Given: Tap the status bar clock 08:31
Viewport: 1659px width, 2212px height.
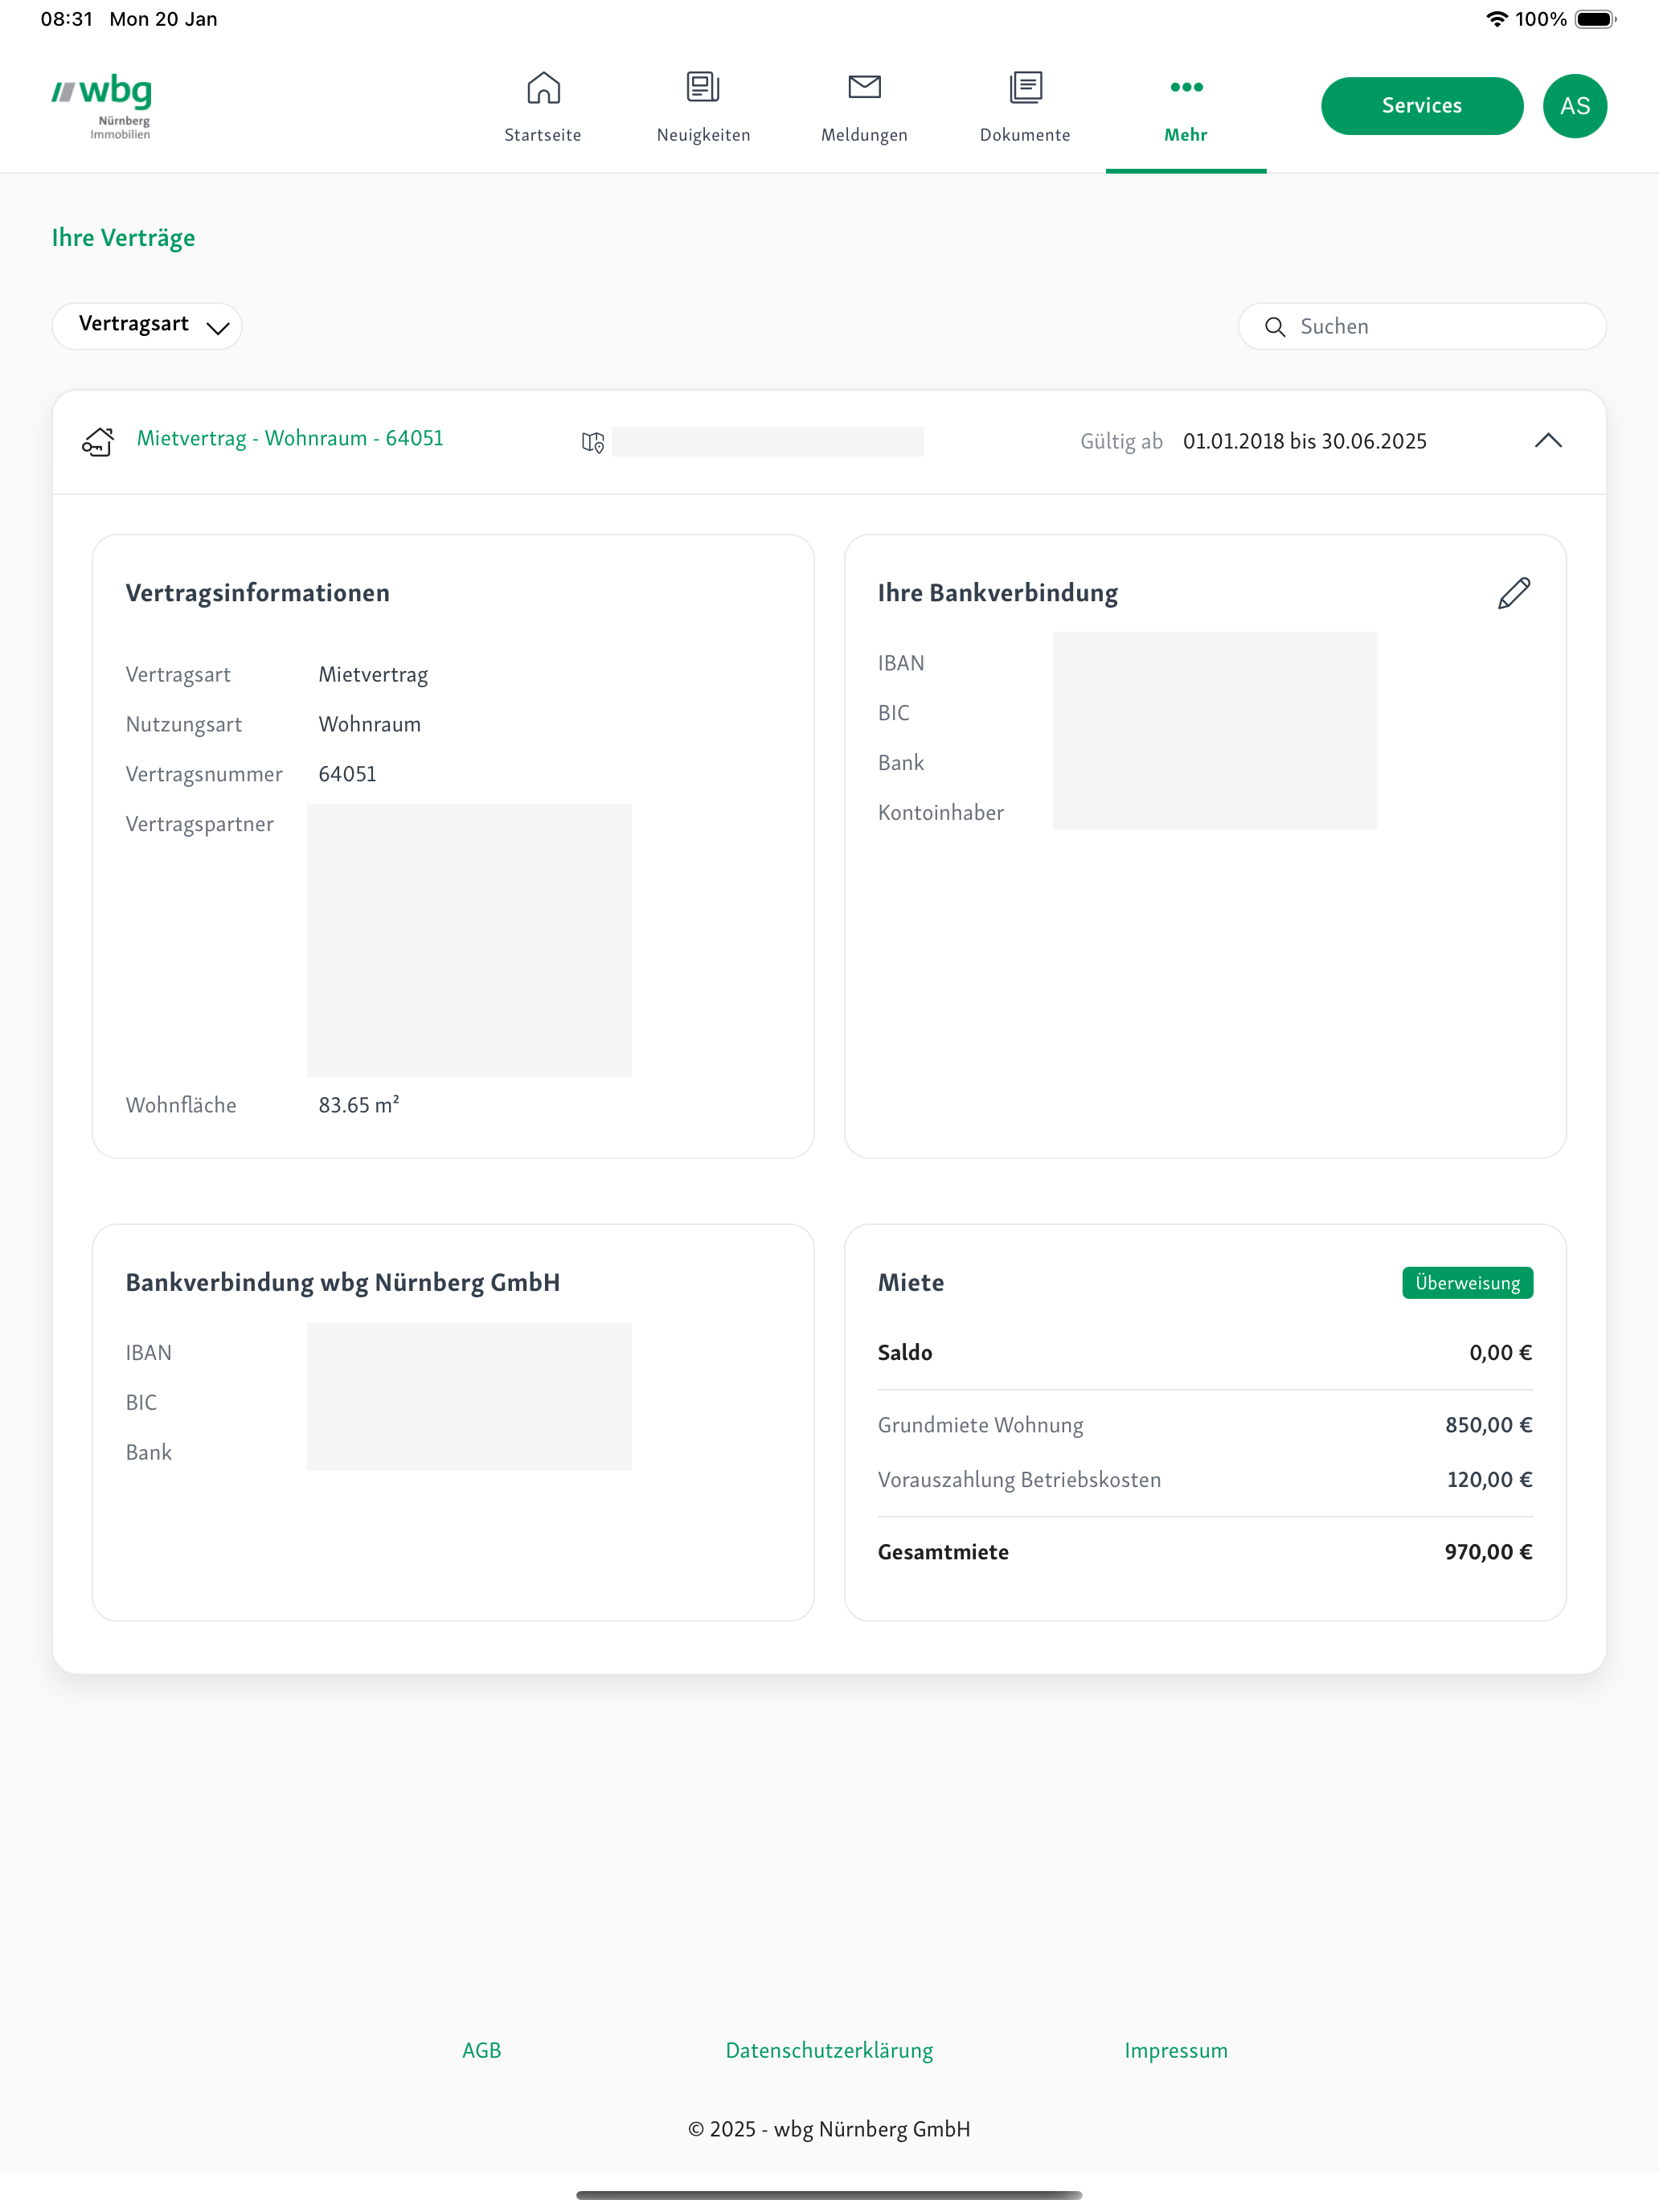Looking at the screenshot, I should point(67,19).
